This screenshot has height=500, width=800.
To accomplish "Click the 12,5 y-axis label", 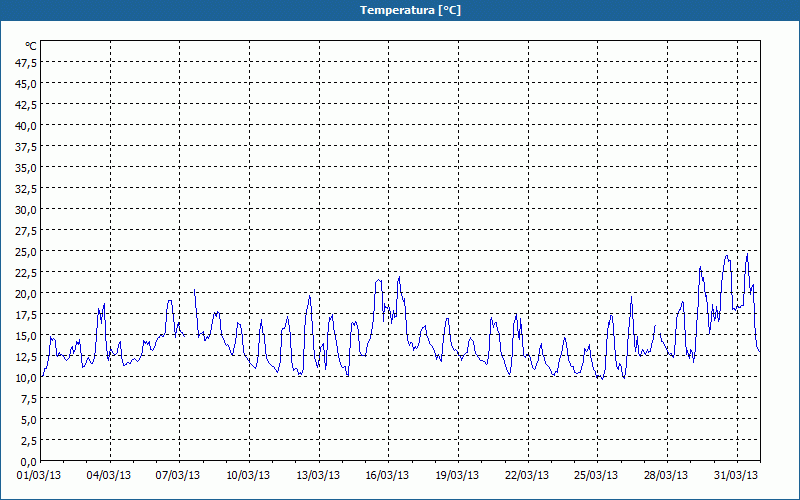I will (x=27, y=357).
